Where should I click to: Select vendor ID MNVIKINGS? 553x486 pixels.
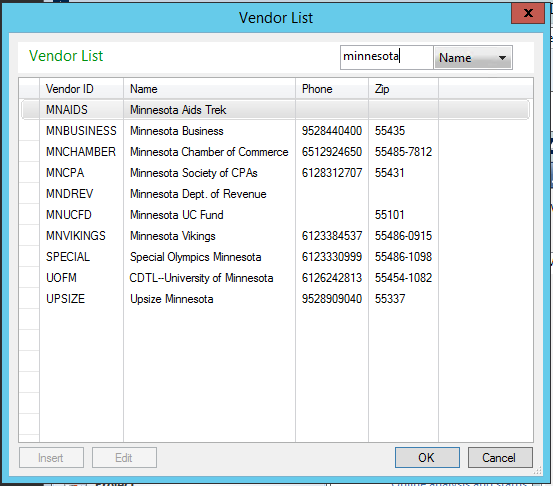click(76, 236)
